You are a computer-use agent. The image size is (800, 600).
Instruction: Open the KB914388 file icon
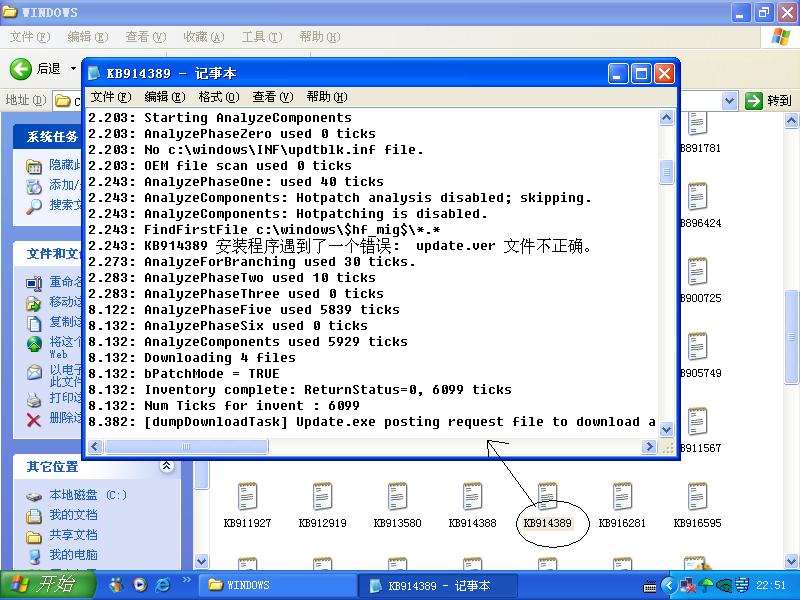click(x=472, y=496)
